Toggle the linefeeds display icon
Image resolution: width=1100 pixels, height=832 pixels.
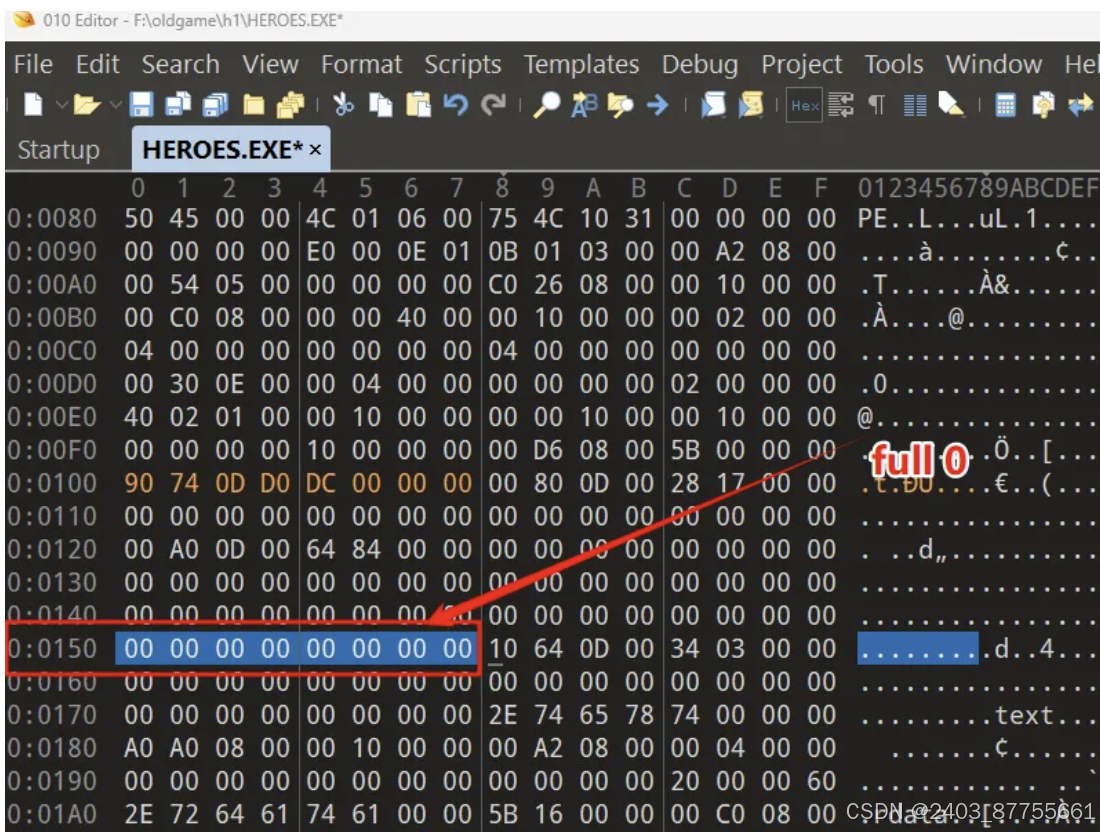click(840, 105)
